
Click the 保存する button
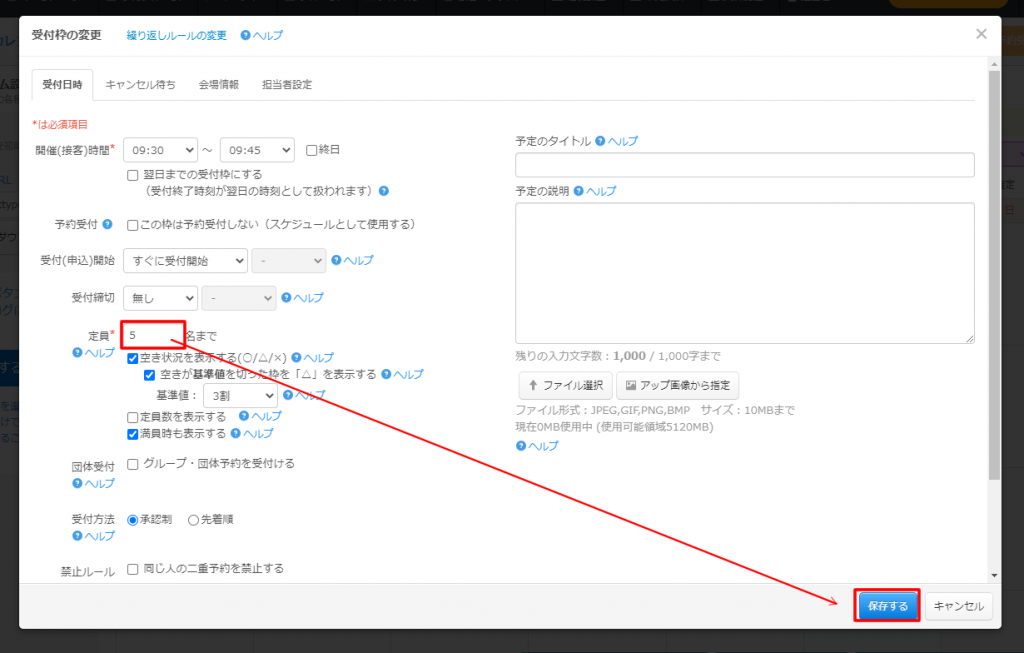click(x=887, y=606)
